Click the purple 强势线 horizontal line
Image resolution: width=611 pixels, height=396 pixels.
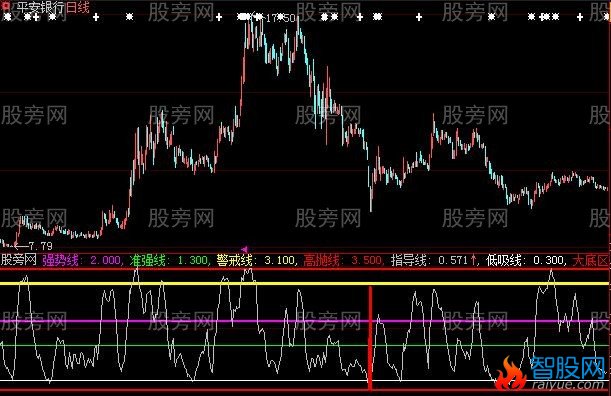click(x=304, y=322)
